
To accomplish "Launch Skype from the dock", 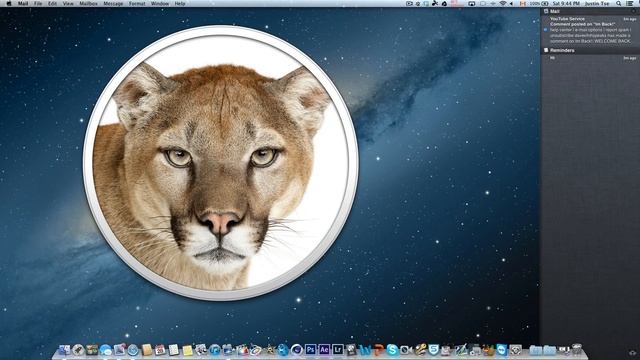I will coord(392,350).
